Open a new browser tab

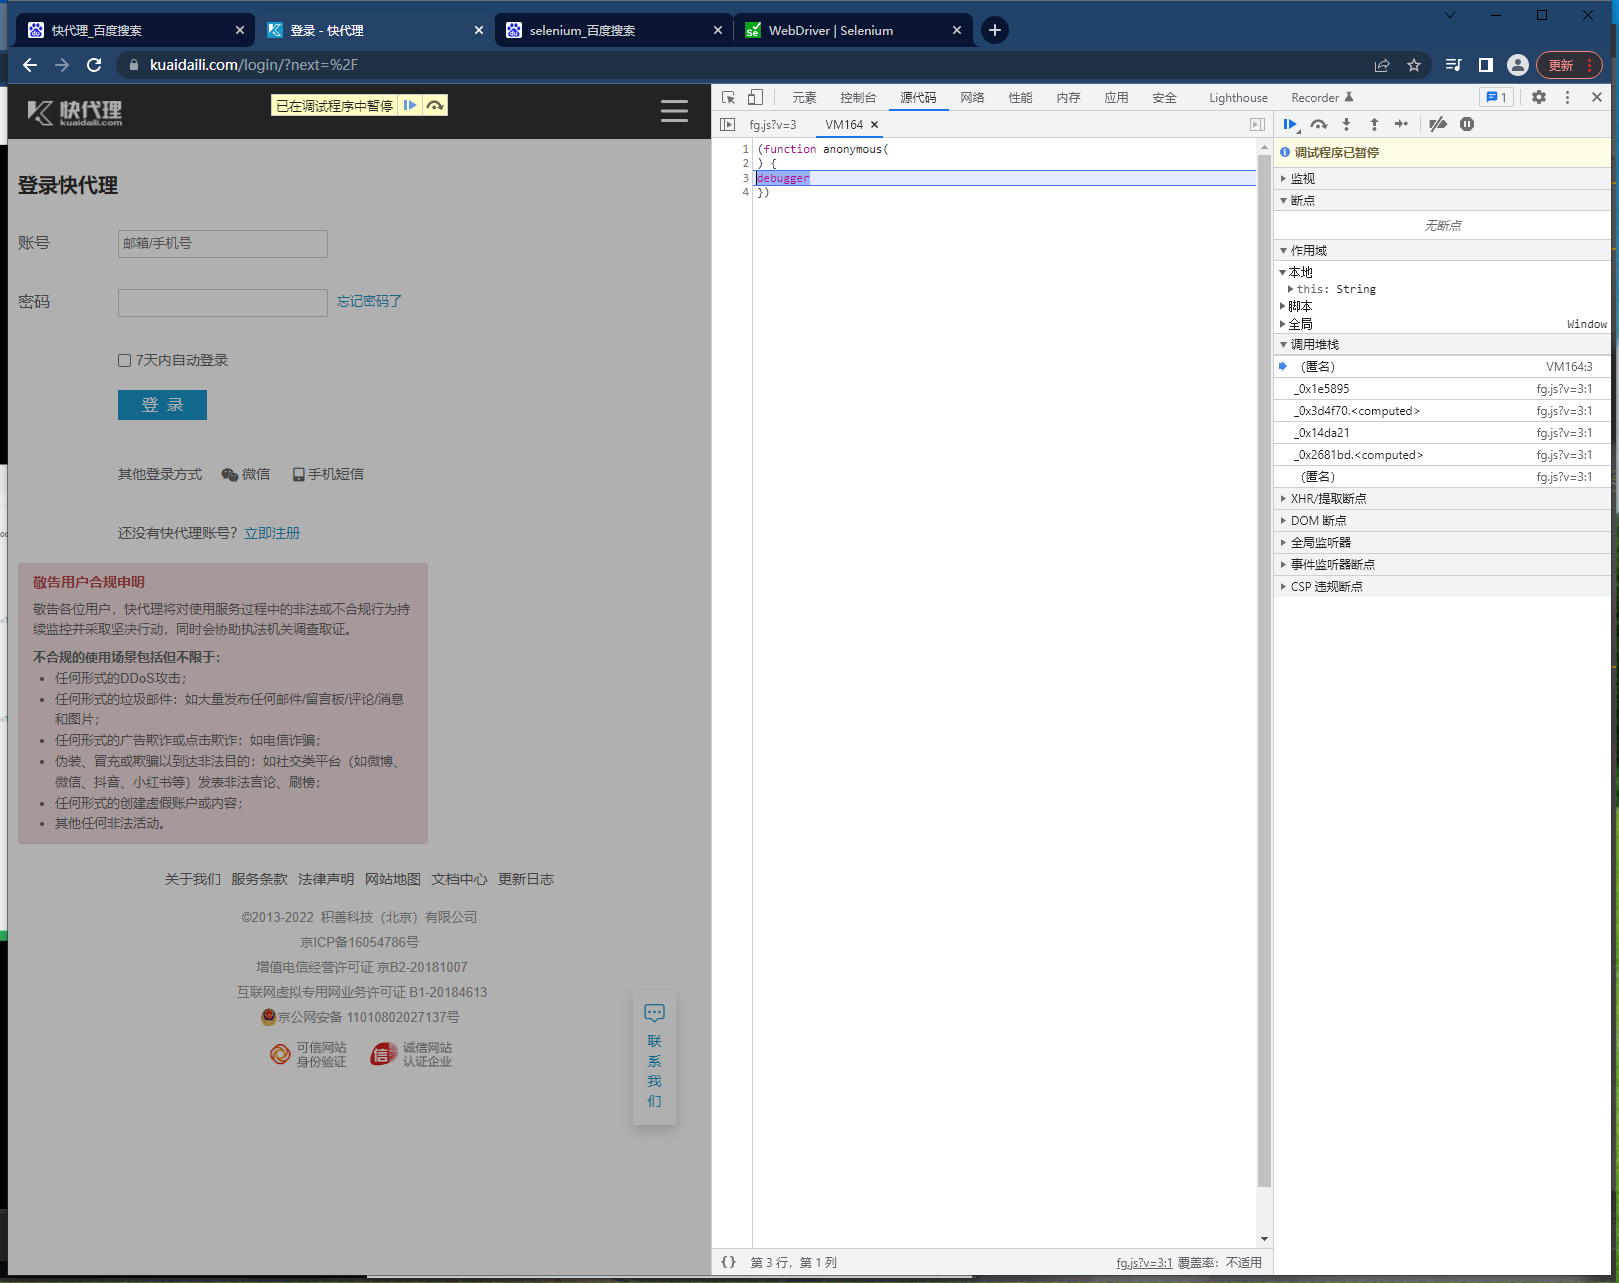[x=995, y=30]
